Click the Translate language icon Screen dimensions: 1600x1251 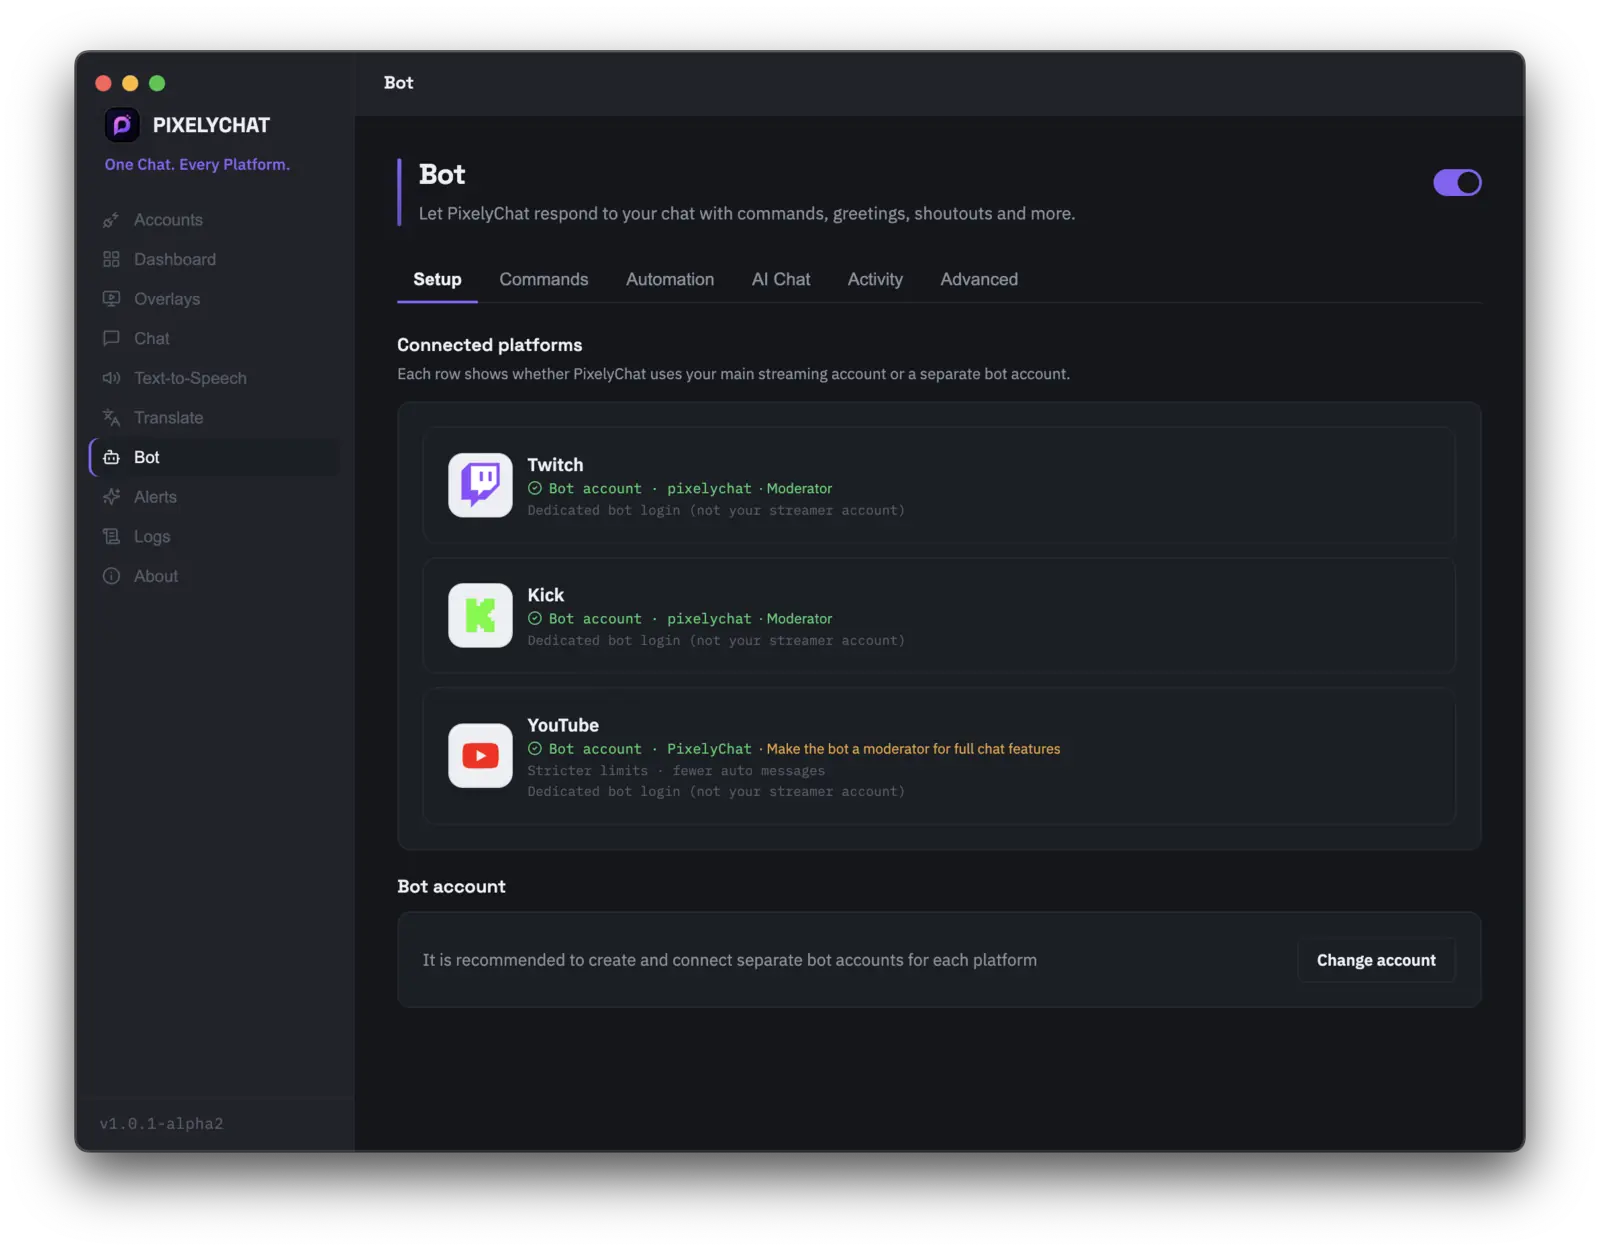click(111, 418)
